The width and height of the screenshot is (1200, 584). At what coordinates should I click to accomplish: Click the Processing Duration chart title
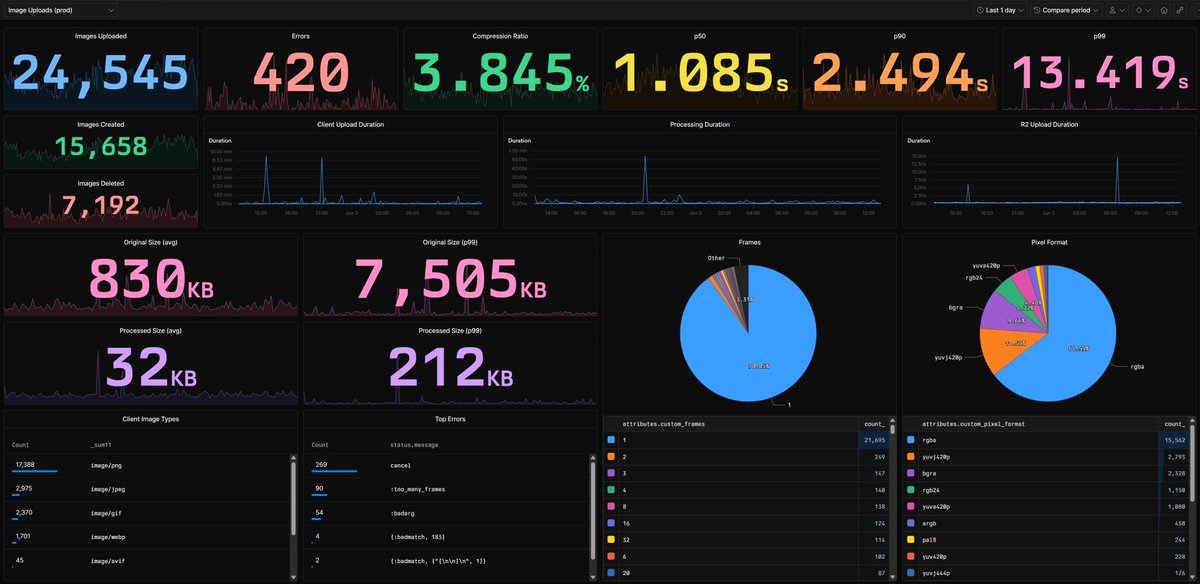click(699, 124)
